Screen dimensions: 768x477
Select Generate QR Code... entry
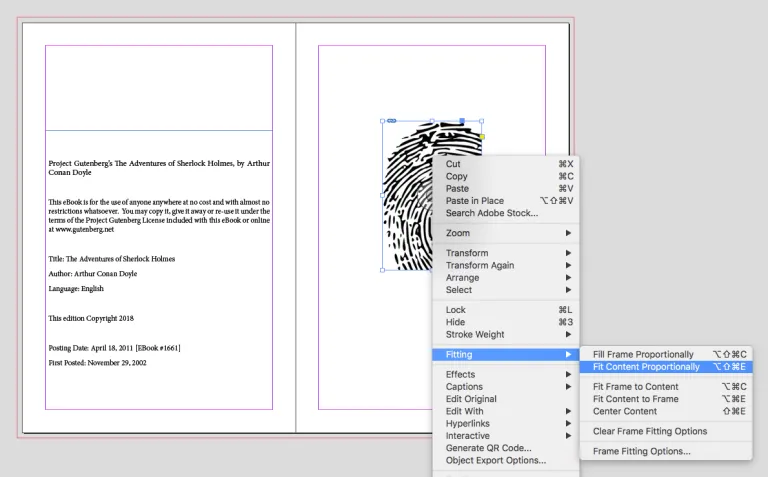pos(505,448)
